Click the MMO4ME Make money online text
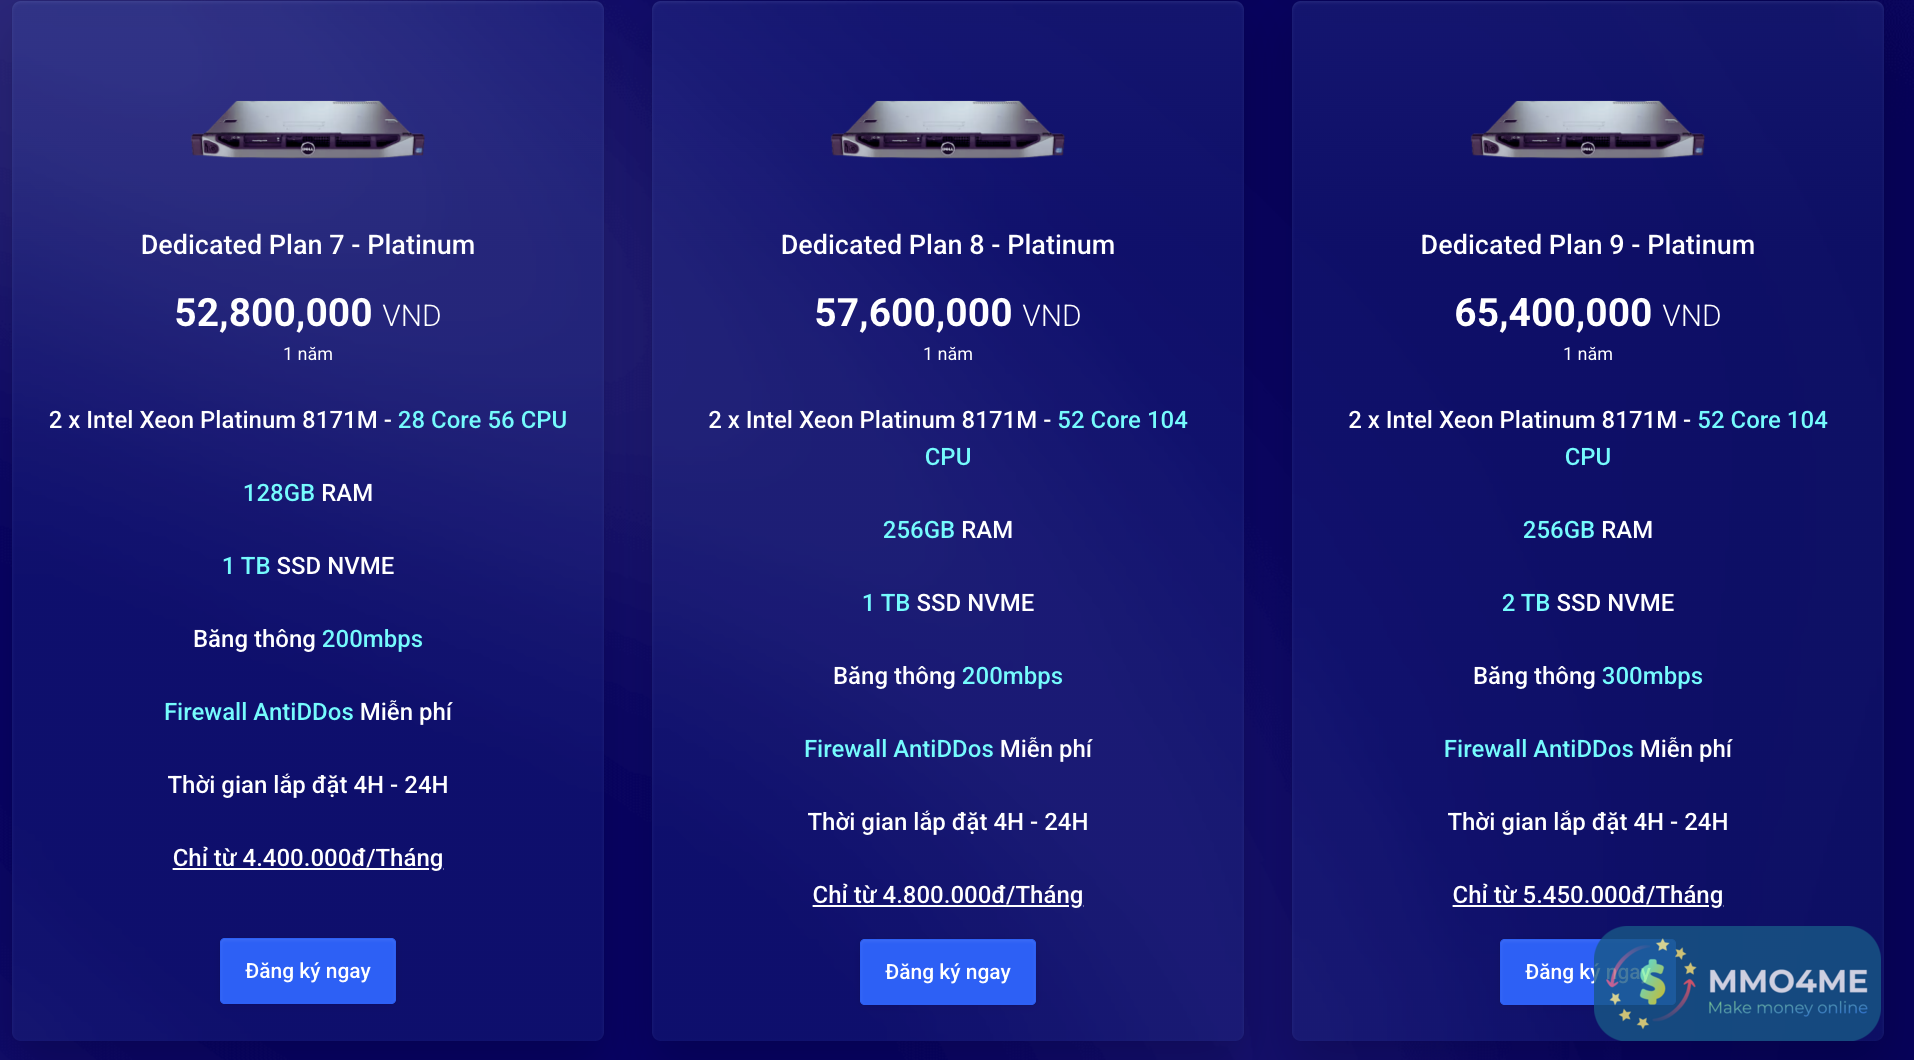This screenshot has width=1914, height=1060. click(x=1787, y=991)
